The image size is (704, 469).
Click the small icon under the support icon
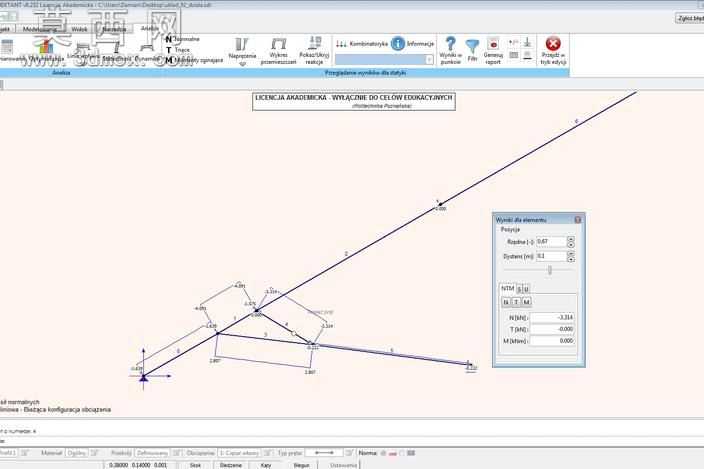pyautogui.click(x=528, y=55)
